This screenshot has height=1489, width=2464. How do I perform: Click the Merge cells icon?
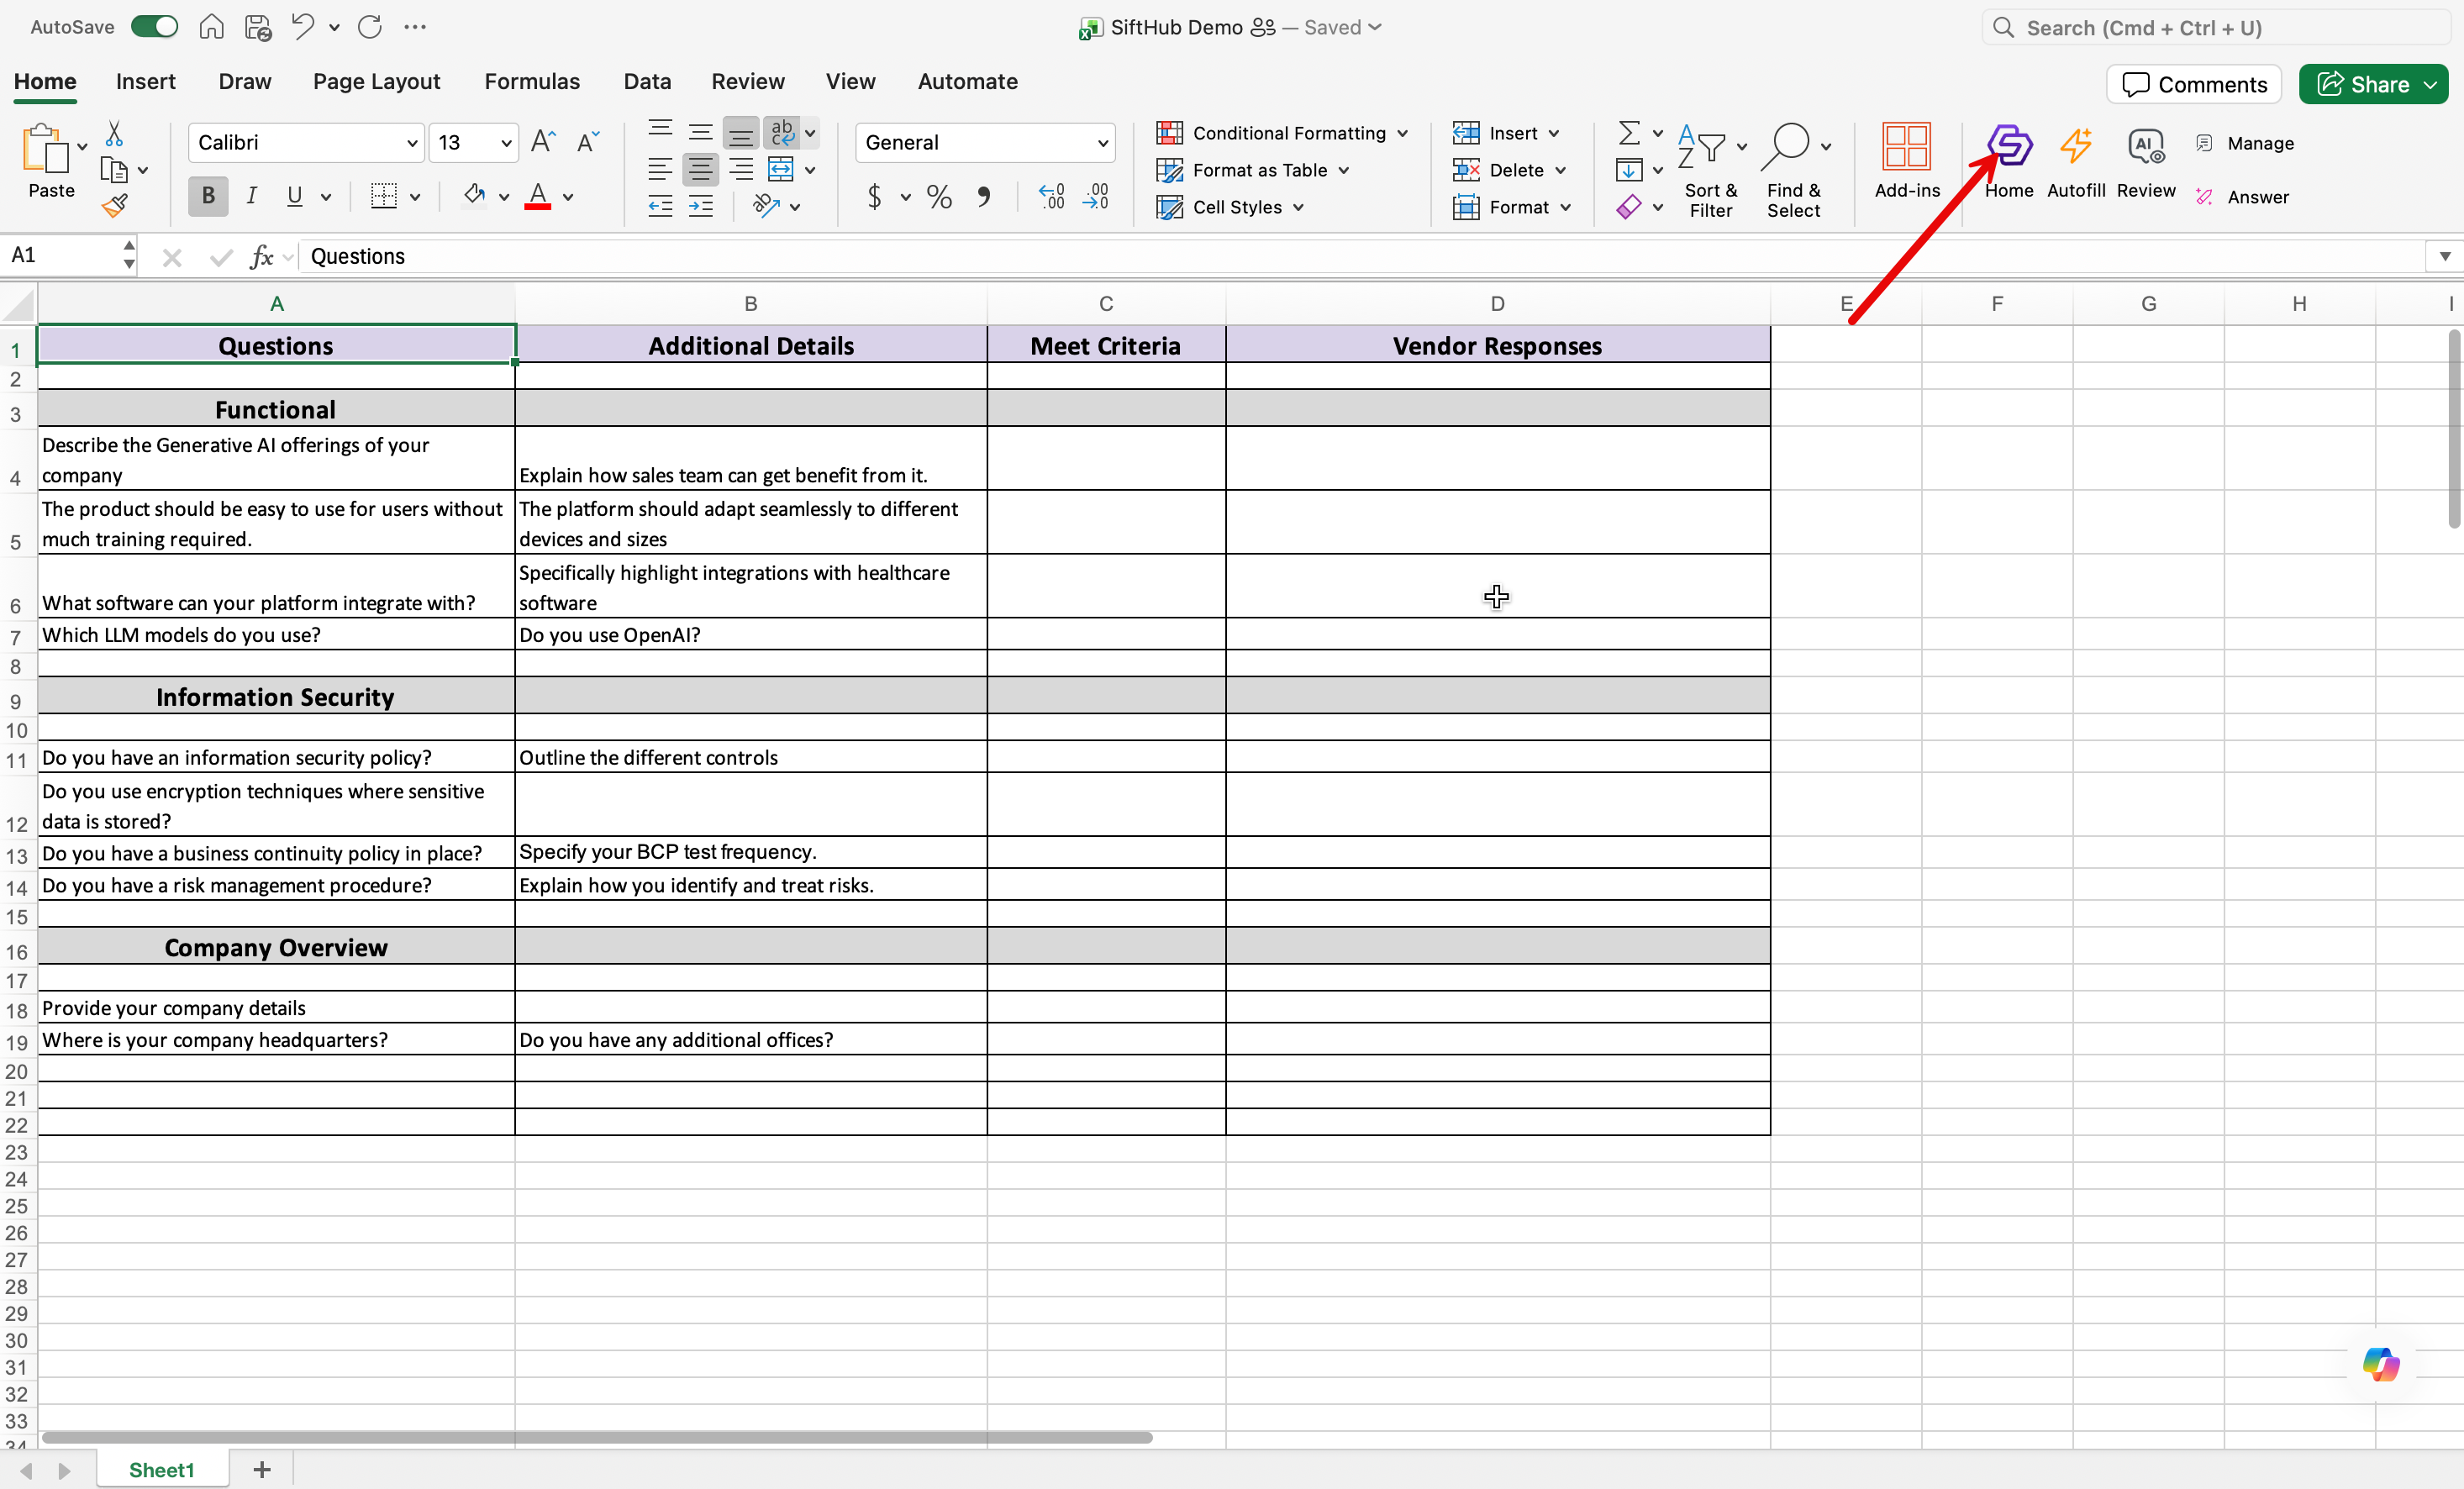click(x=781, y=170)
